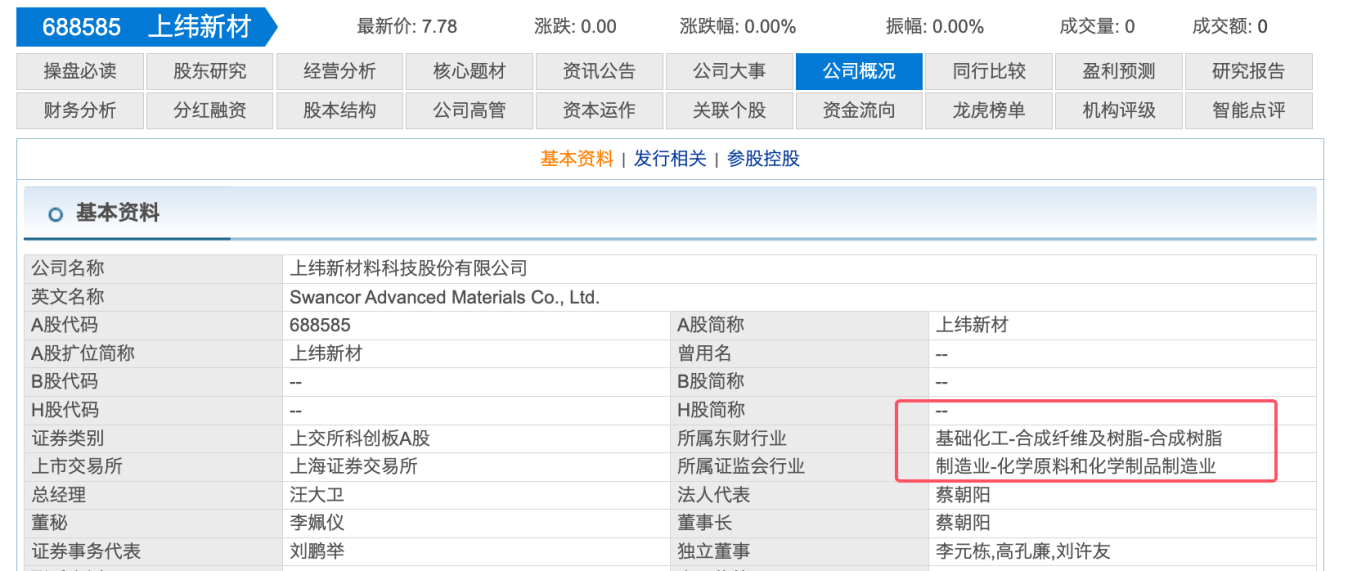Select company name 上纬新材料科技股份有限公司
The height and width of the screenshot is (571, 1366).
pos(408,268)
